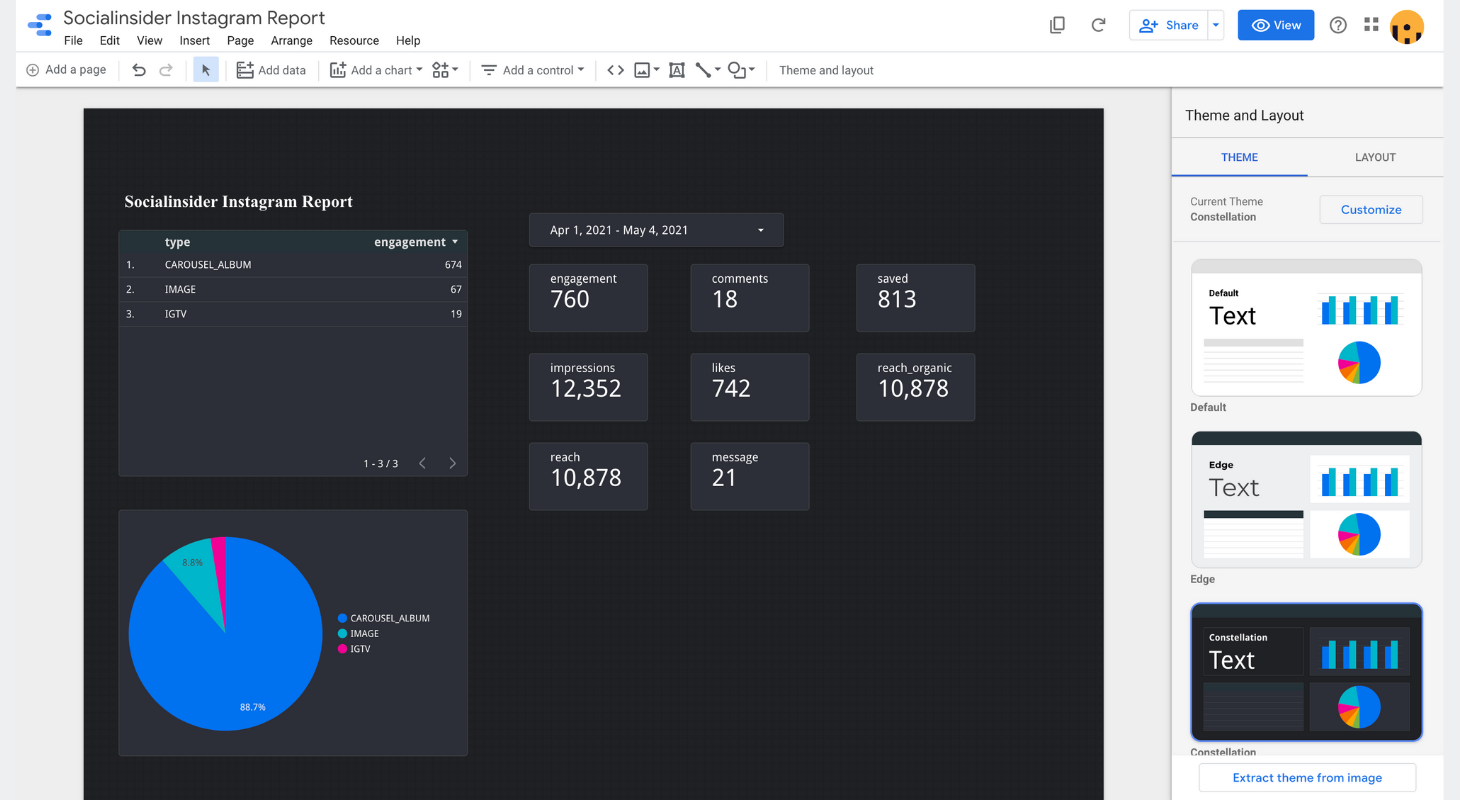Click the type column header
The image size is (1460, 800).
tap(177, 242)
